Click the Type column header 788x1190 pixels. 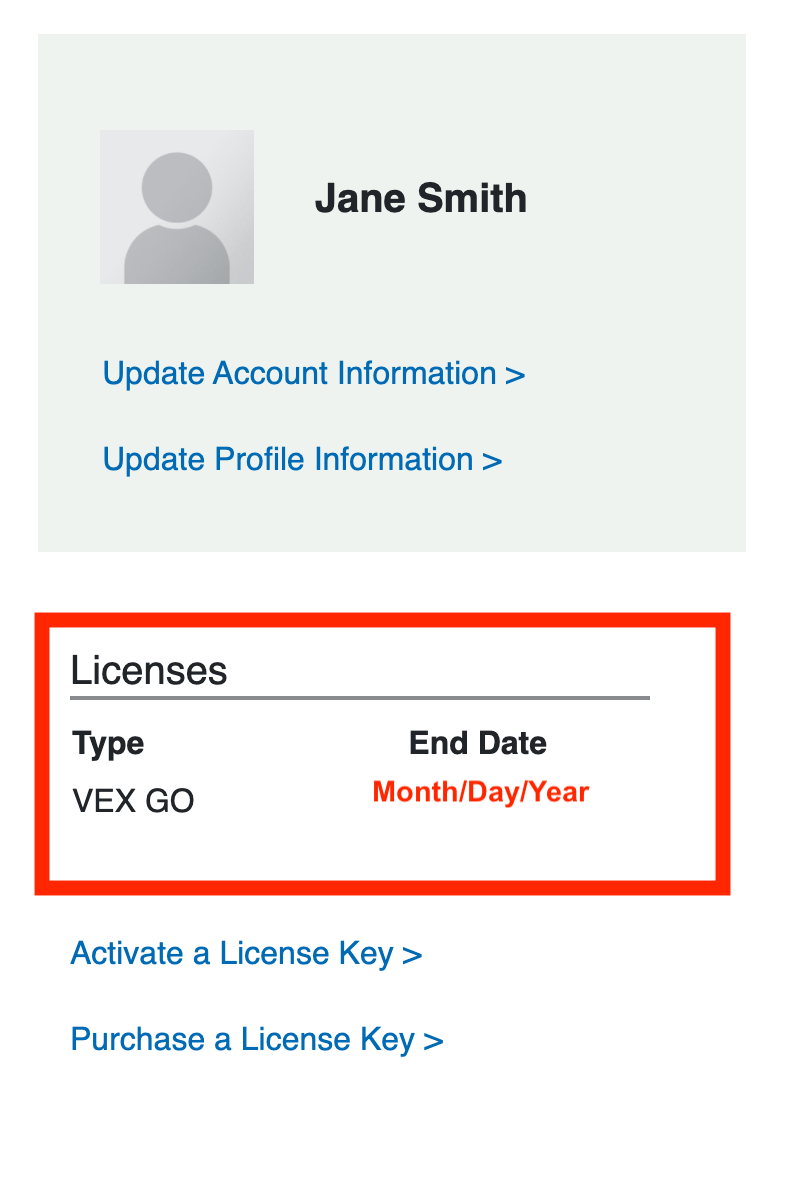(108, 744)
